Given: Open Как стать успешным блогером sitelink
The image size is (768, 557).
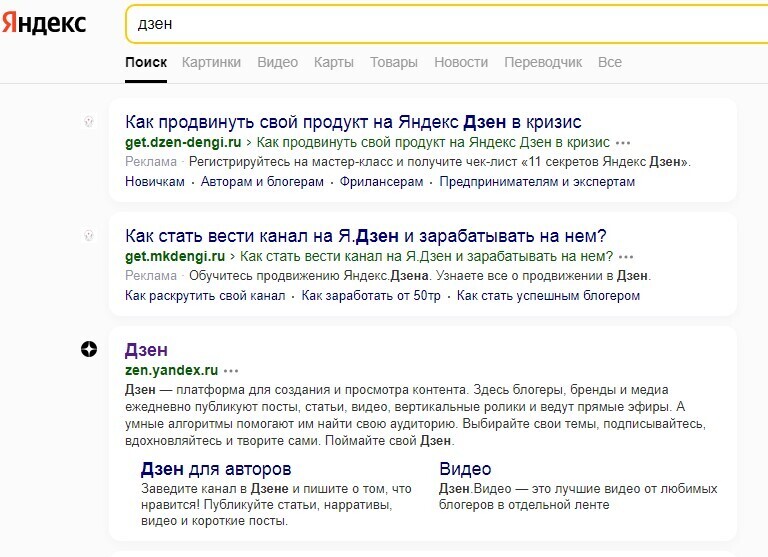Looking at the screenshot, I should (548, 296).
